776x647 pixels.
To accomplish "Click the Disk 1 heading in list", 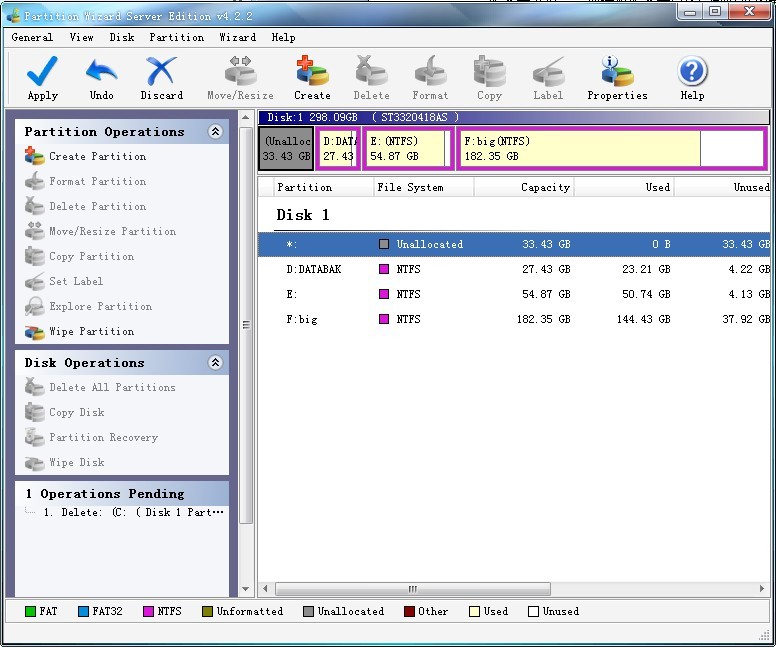I will pyautogui.click(x=302, y=215).
